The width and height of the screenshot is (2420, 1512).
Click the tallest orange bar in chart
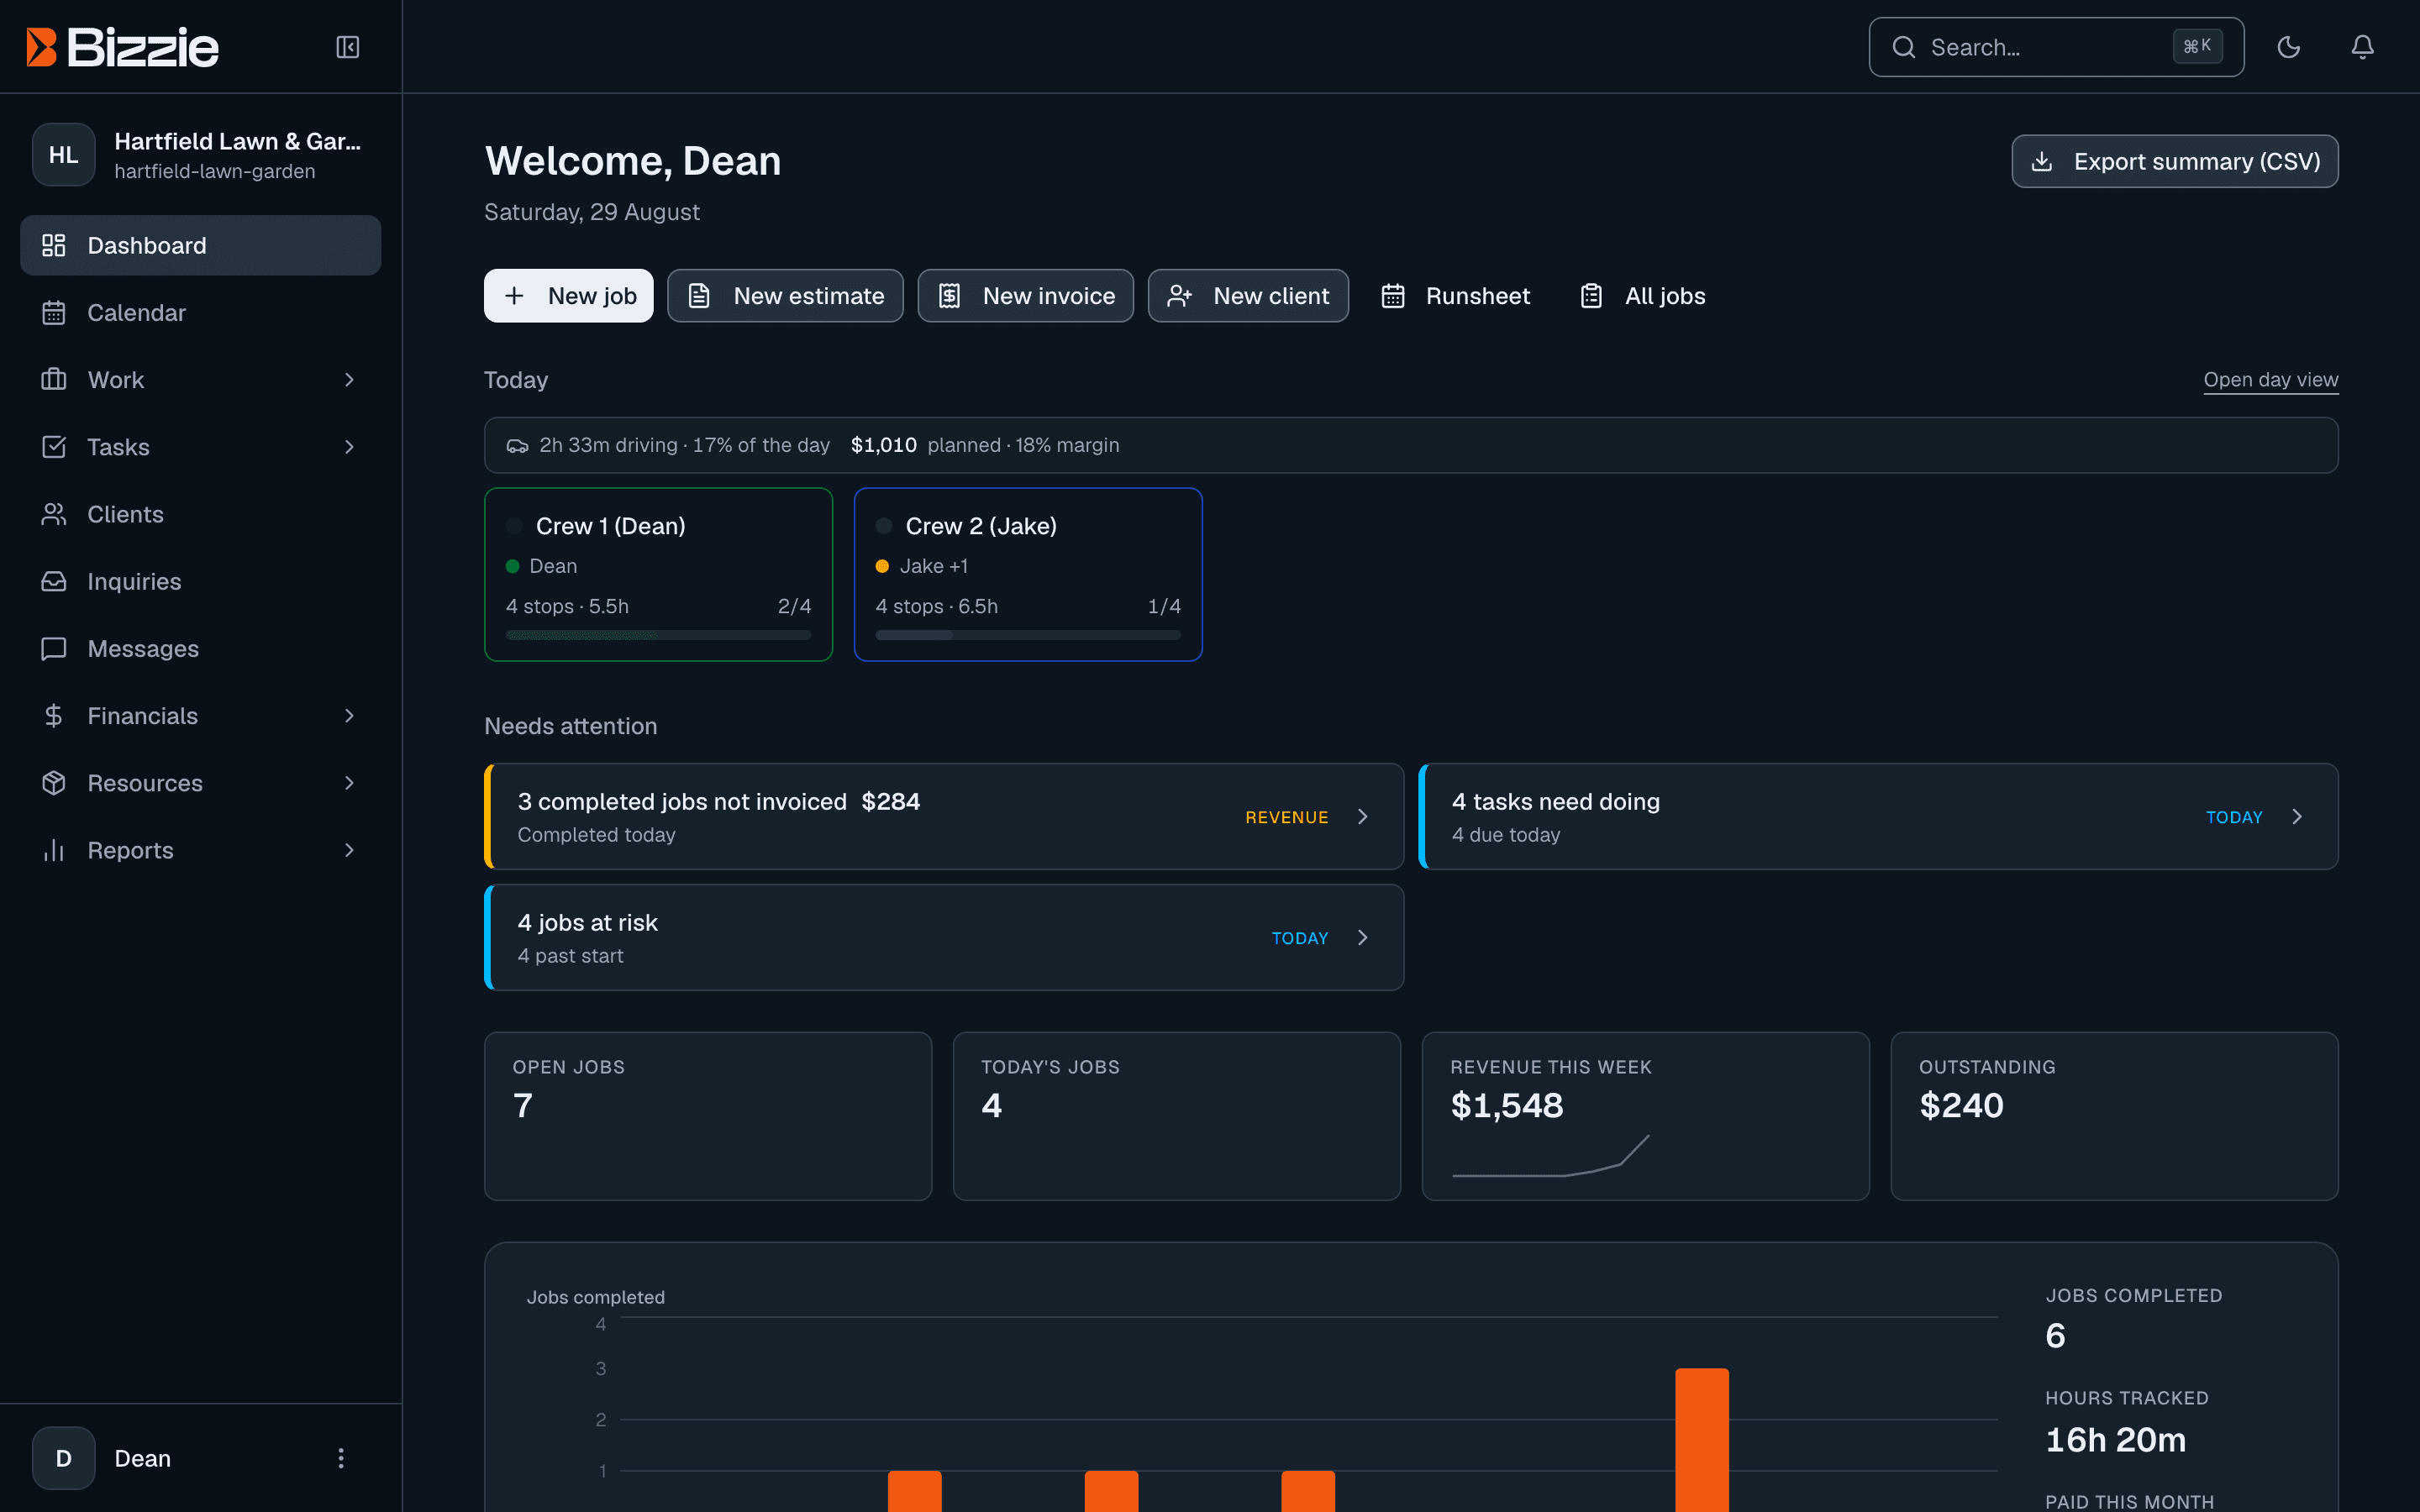click(x=1701, y=1440)
